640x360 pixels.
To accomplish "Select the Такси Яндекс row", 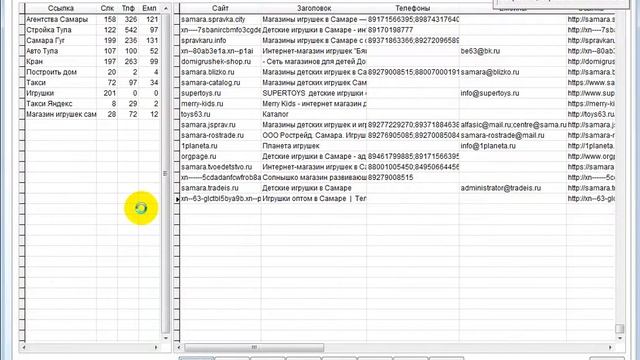I will [x=93, y=104].
